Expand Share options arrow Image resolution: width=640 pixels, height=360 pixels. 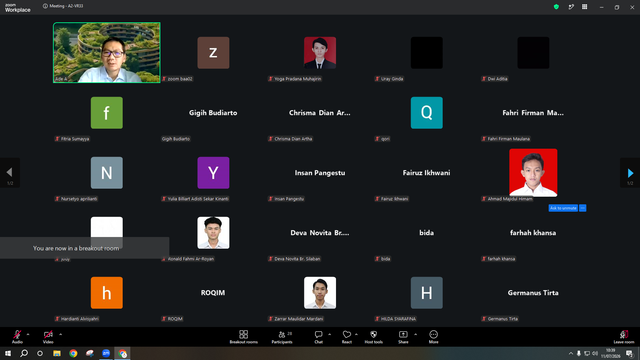[416, 334]
